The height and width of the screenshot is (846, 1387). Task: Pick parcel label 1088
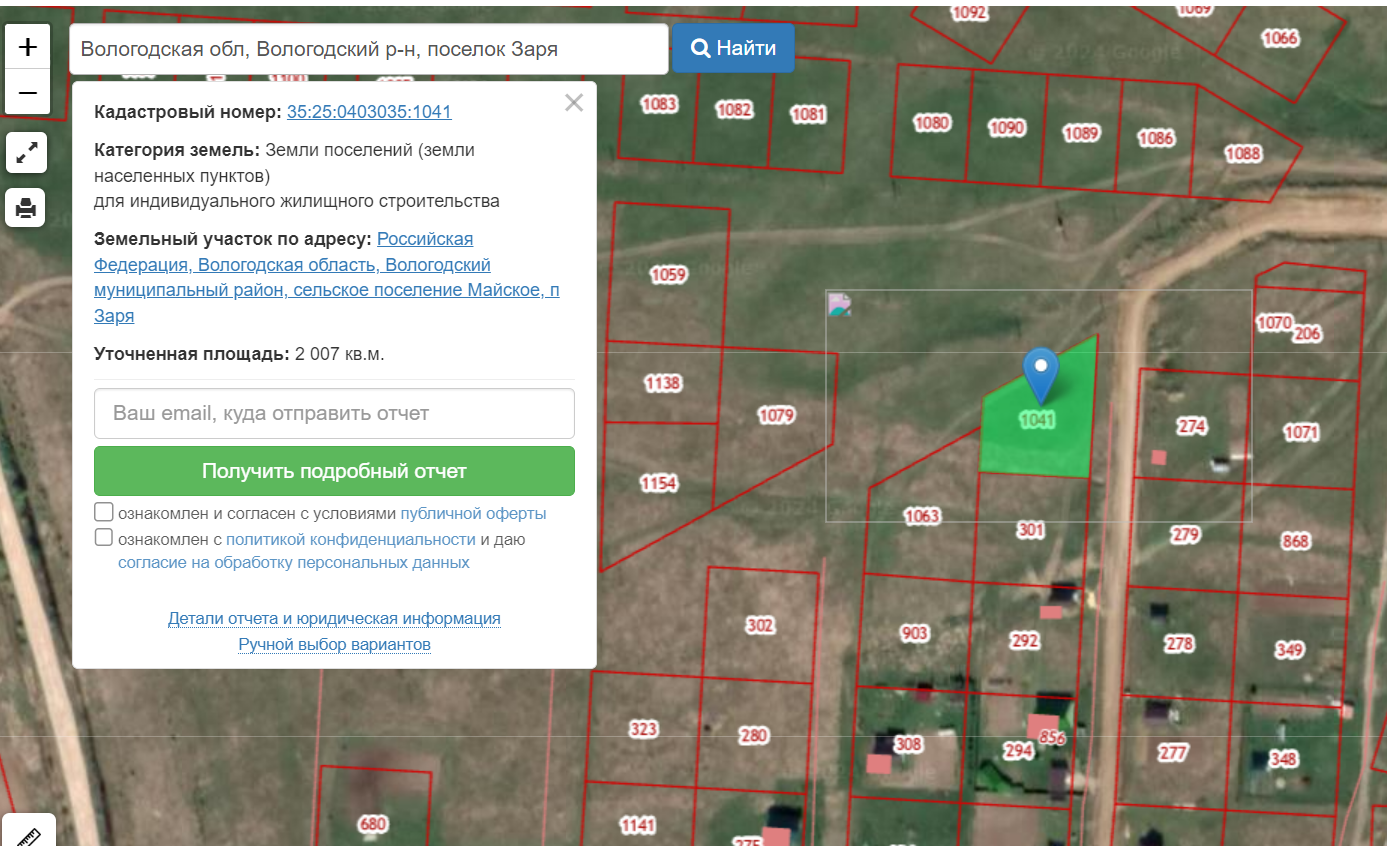click(x=1243, y=153)
